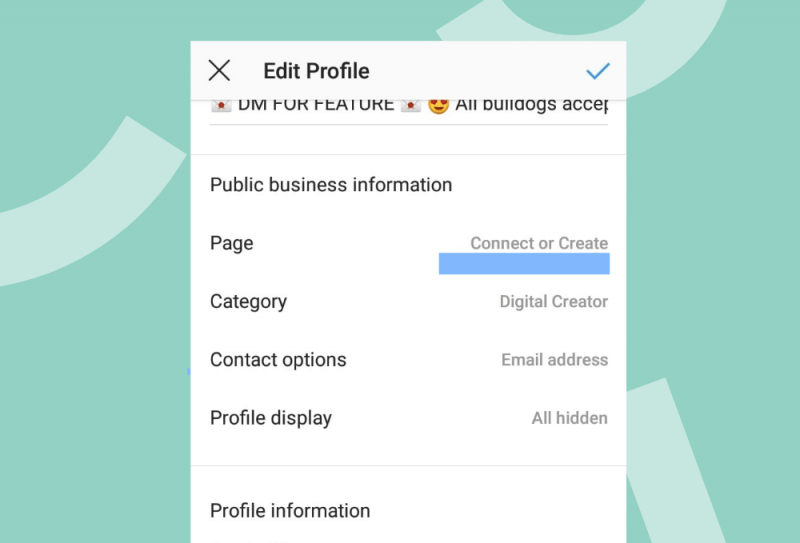The height and width of the screenshot is (543, 800).
Task: Open the Page row
Action: pyautogui.click(x=409, y=243)
